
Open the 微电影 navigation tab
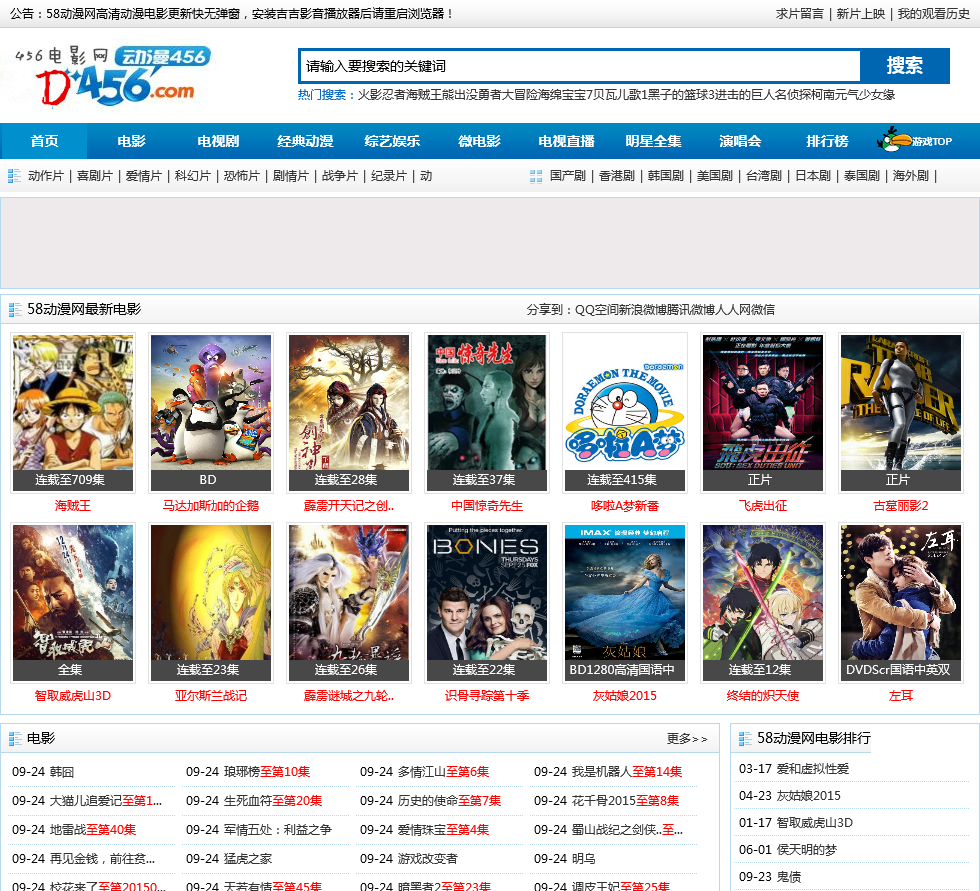479,141
